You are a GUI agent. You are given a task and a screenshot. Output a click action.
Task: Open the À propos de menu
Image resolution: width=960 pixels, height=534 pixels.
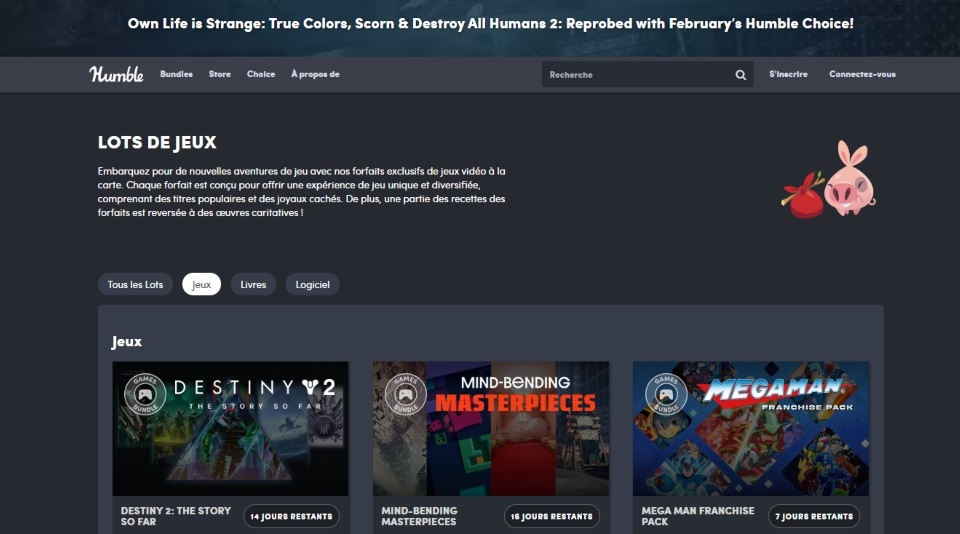(x=315, y=74)
